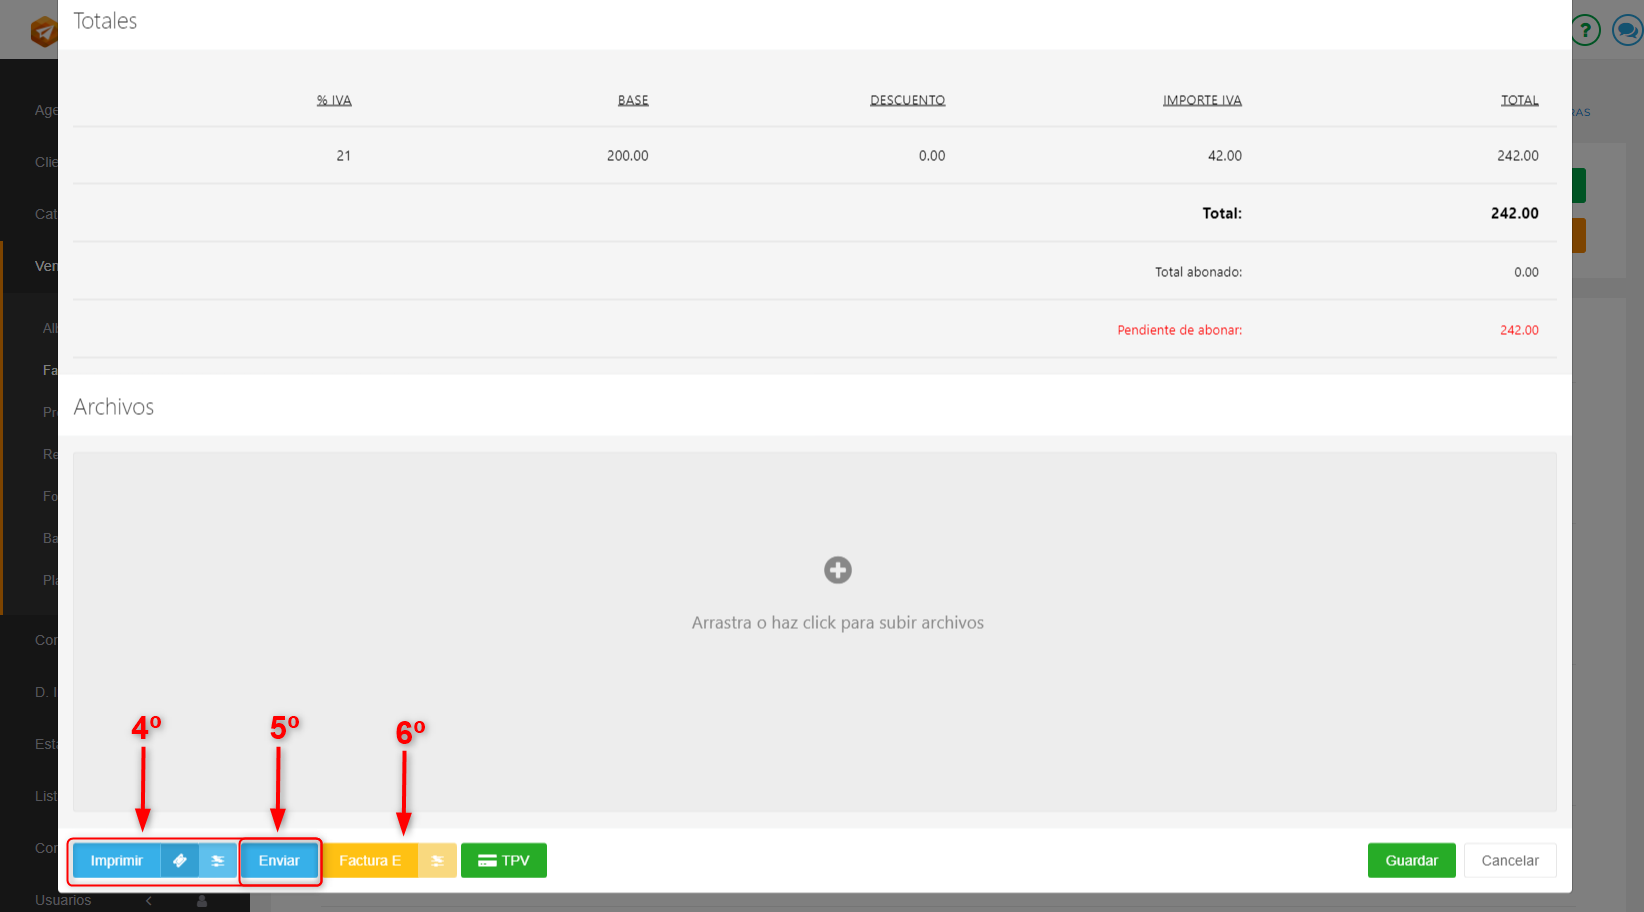The image size is (1644, 912).
Task: Sort by the % IVA column header
Action: [334, 100]
